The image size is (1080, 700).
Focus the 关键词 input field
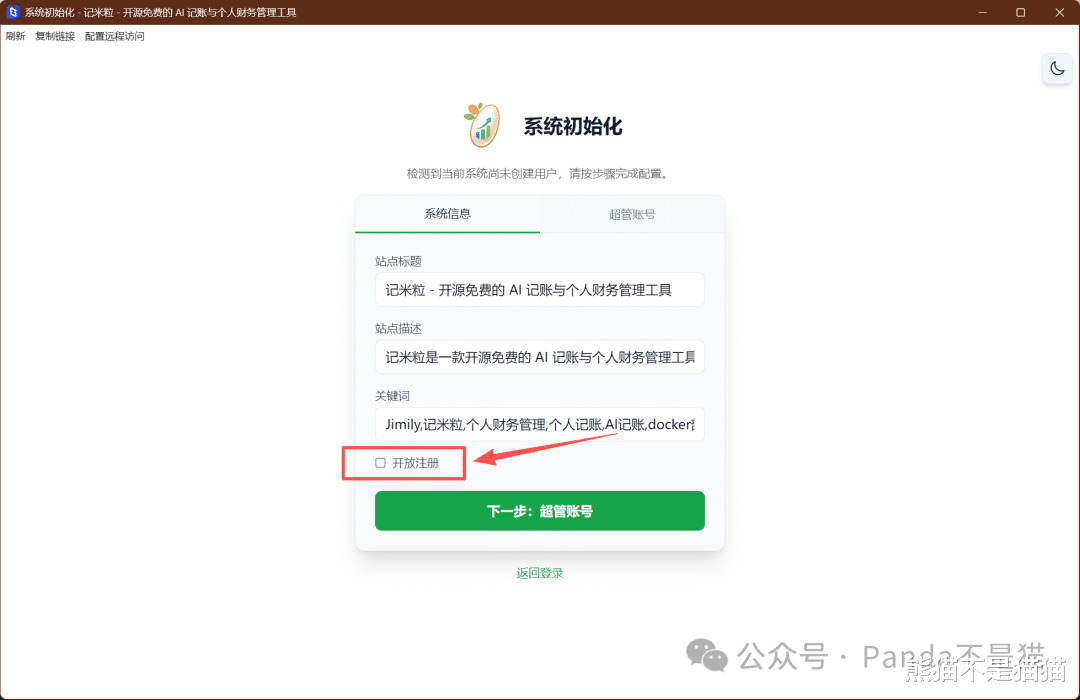tap(539, 424)
